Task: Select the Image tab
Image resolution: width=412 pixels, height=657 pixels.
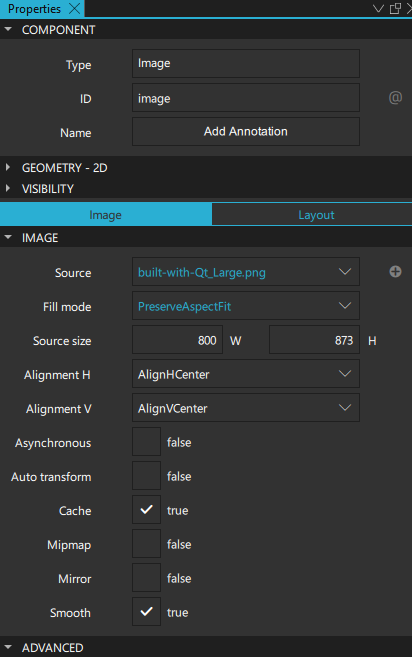Action: point(106,215)
